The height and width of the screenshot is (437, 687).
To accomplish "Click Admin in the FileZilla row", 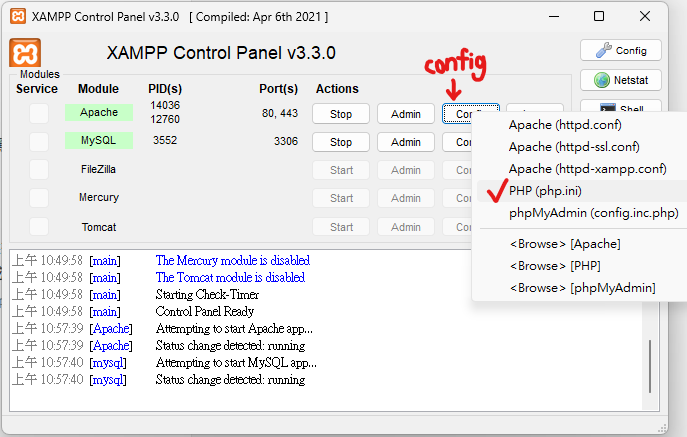I will pyautogui.click(x=406, y=170).
